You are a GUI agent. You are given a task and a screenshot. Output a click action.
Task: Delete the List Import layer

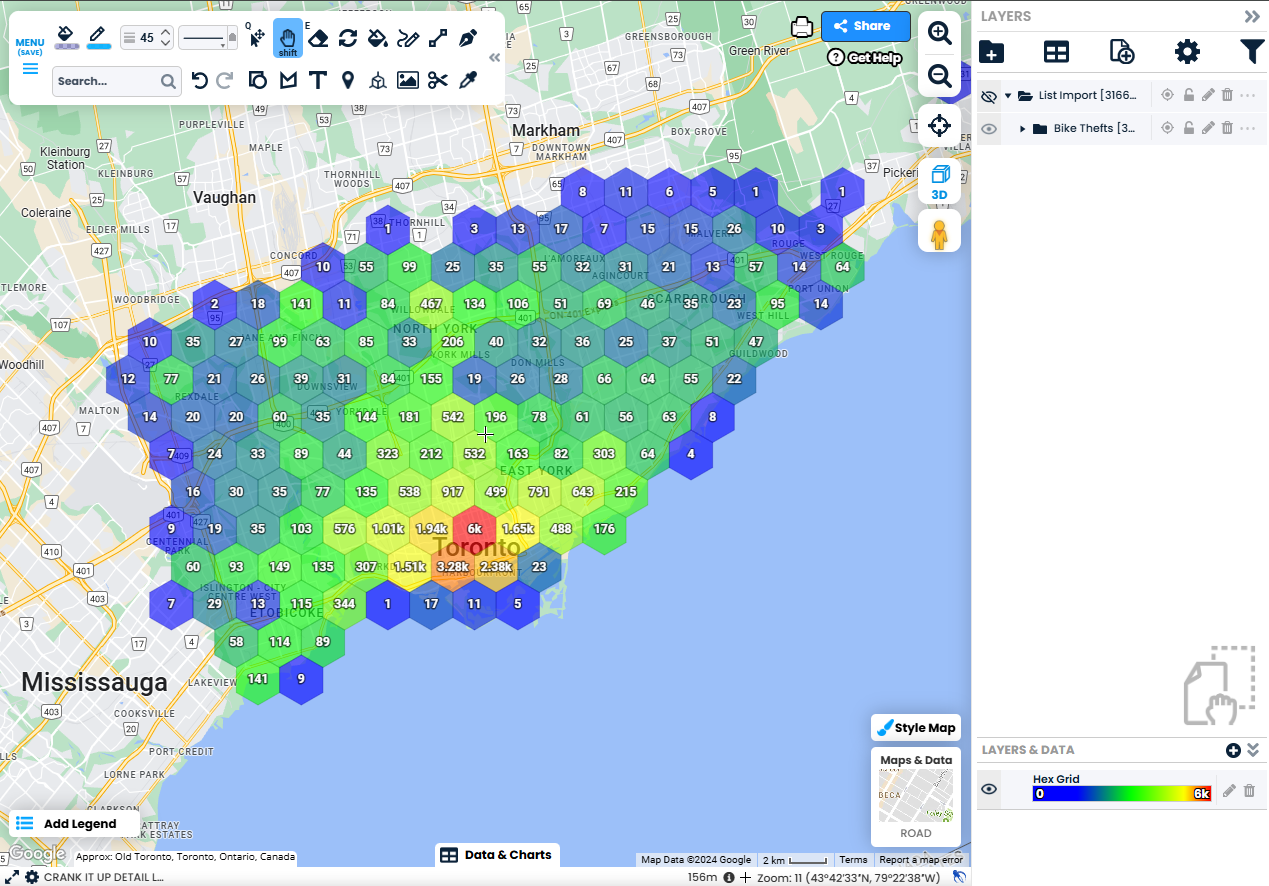1227,96
